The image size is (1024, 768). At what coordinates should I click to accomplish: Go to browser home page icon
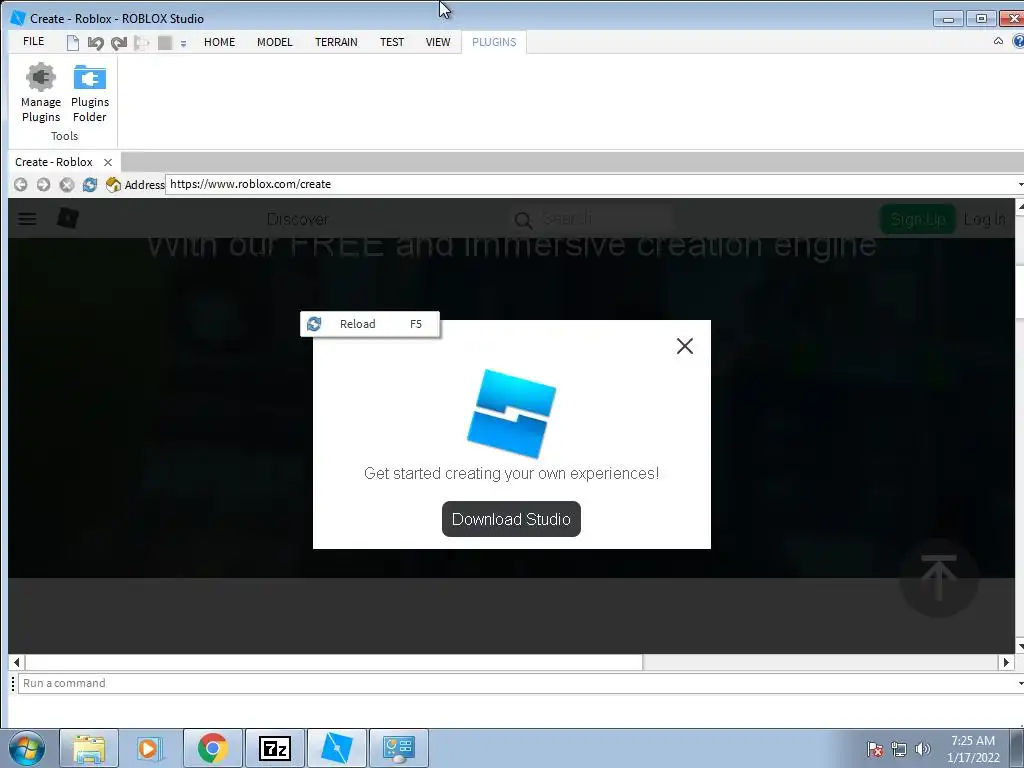pos(113,185)
